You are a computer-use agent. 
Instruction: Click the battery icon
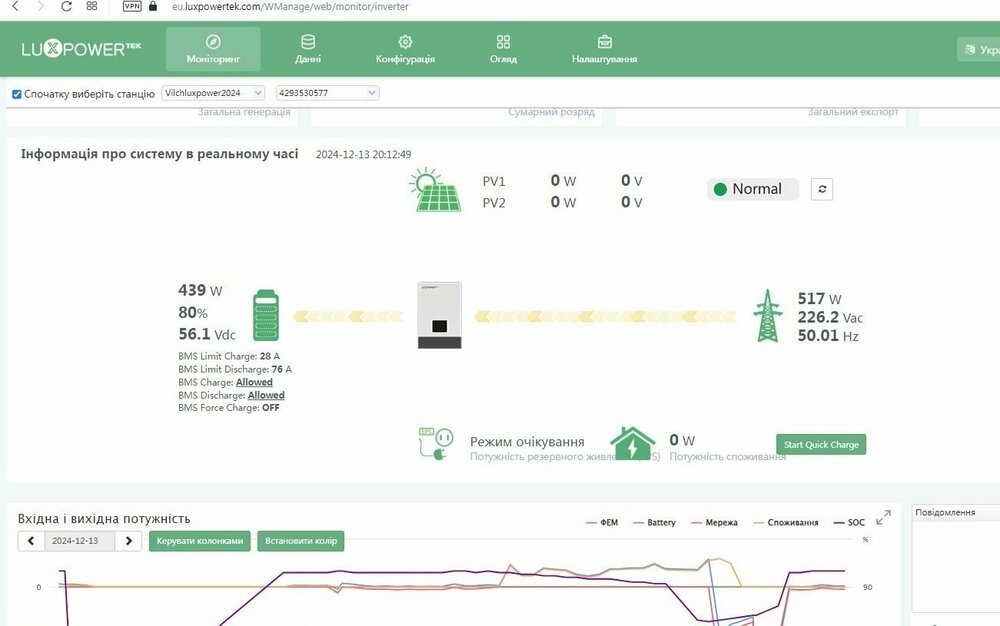click(x=266, y=315)
